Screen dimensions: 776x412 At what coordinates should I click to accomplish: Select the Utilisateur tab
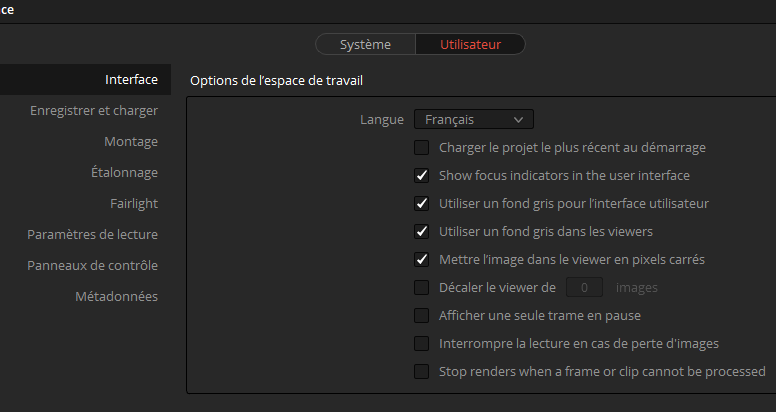[470, 44]
